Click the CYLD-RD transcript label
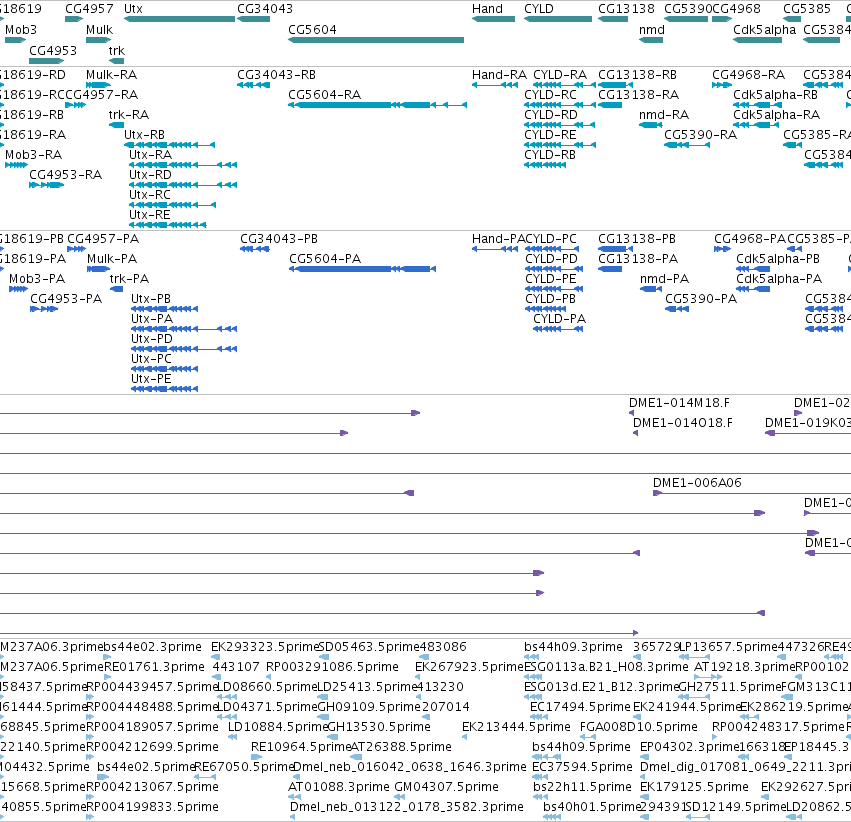This screenshot has width=851, height=822. pos(551,114)
